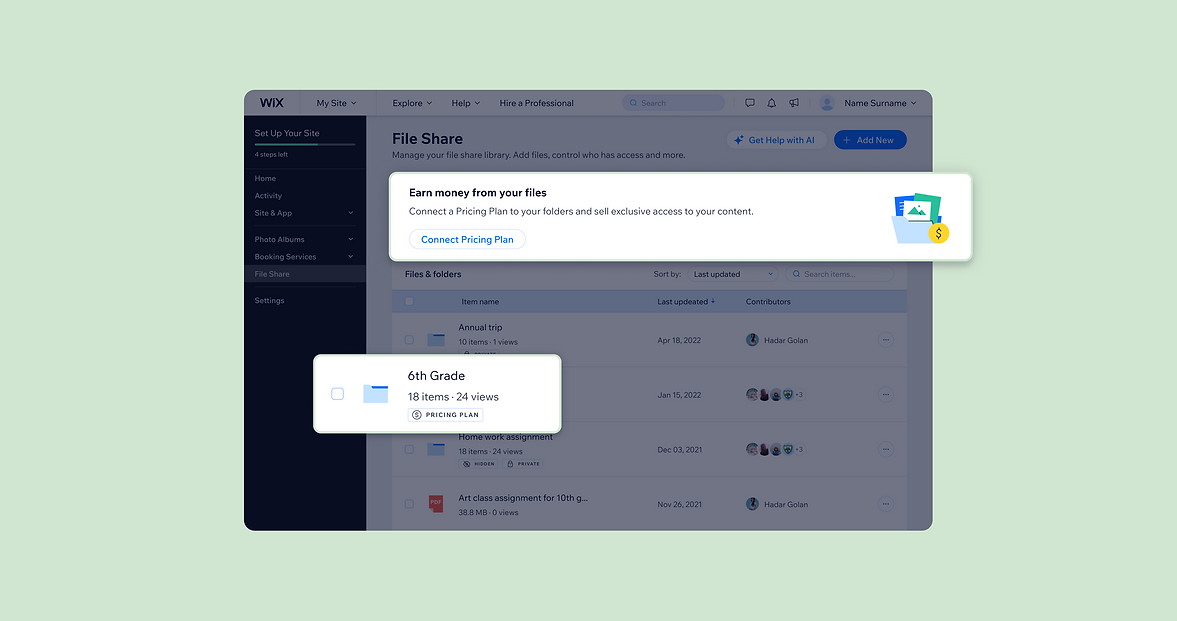This screenshot has width=1177, height=621.
Task: Click Hadar Golan avatar in Annual trip row
Action: pyautogui.click(x=752, y=340)
